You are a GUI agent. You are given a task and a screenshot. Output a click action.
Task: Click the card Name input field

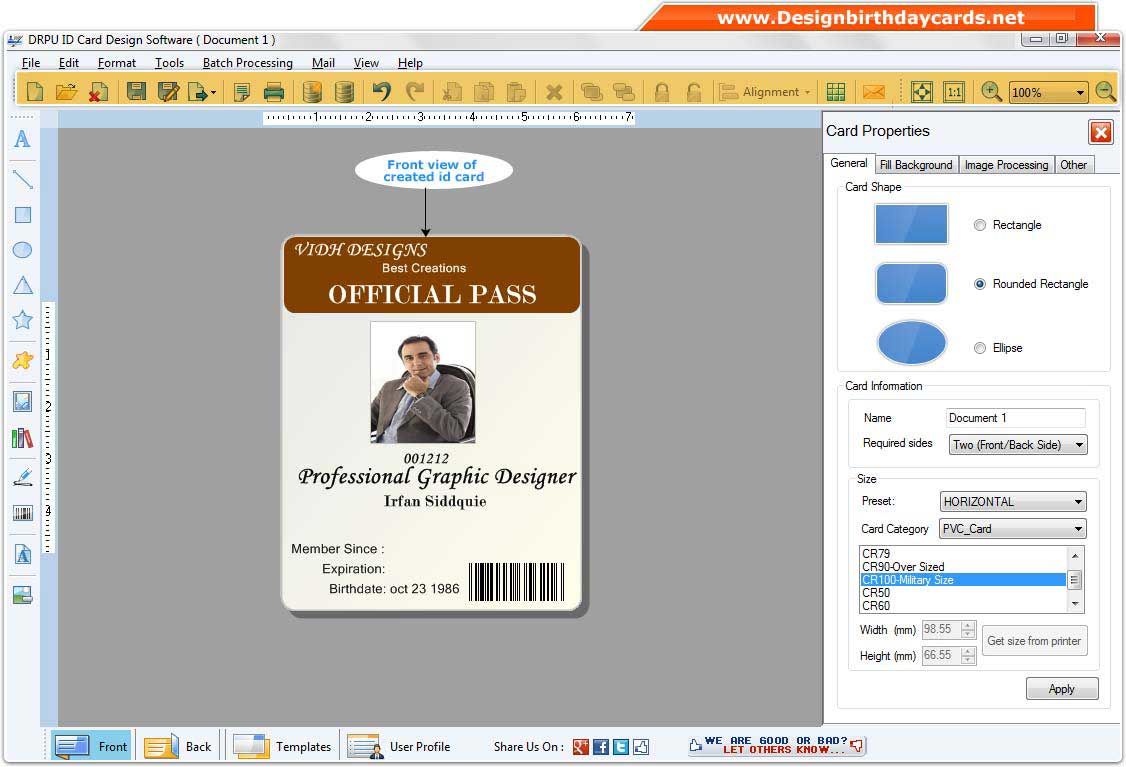coord(1015,418)
